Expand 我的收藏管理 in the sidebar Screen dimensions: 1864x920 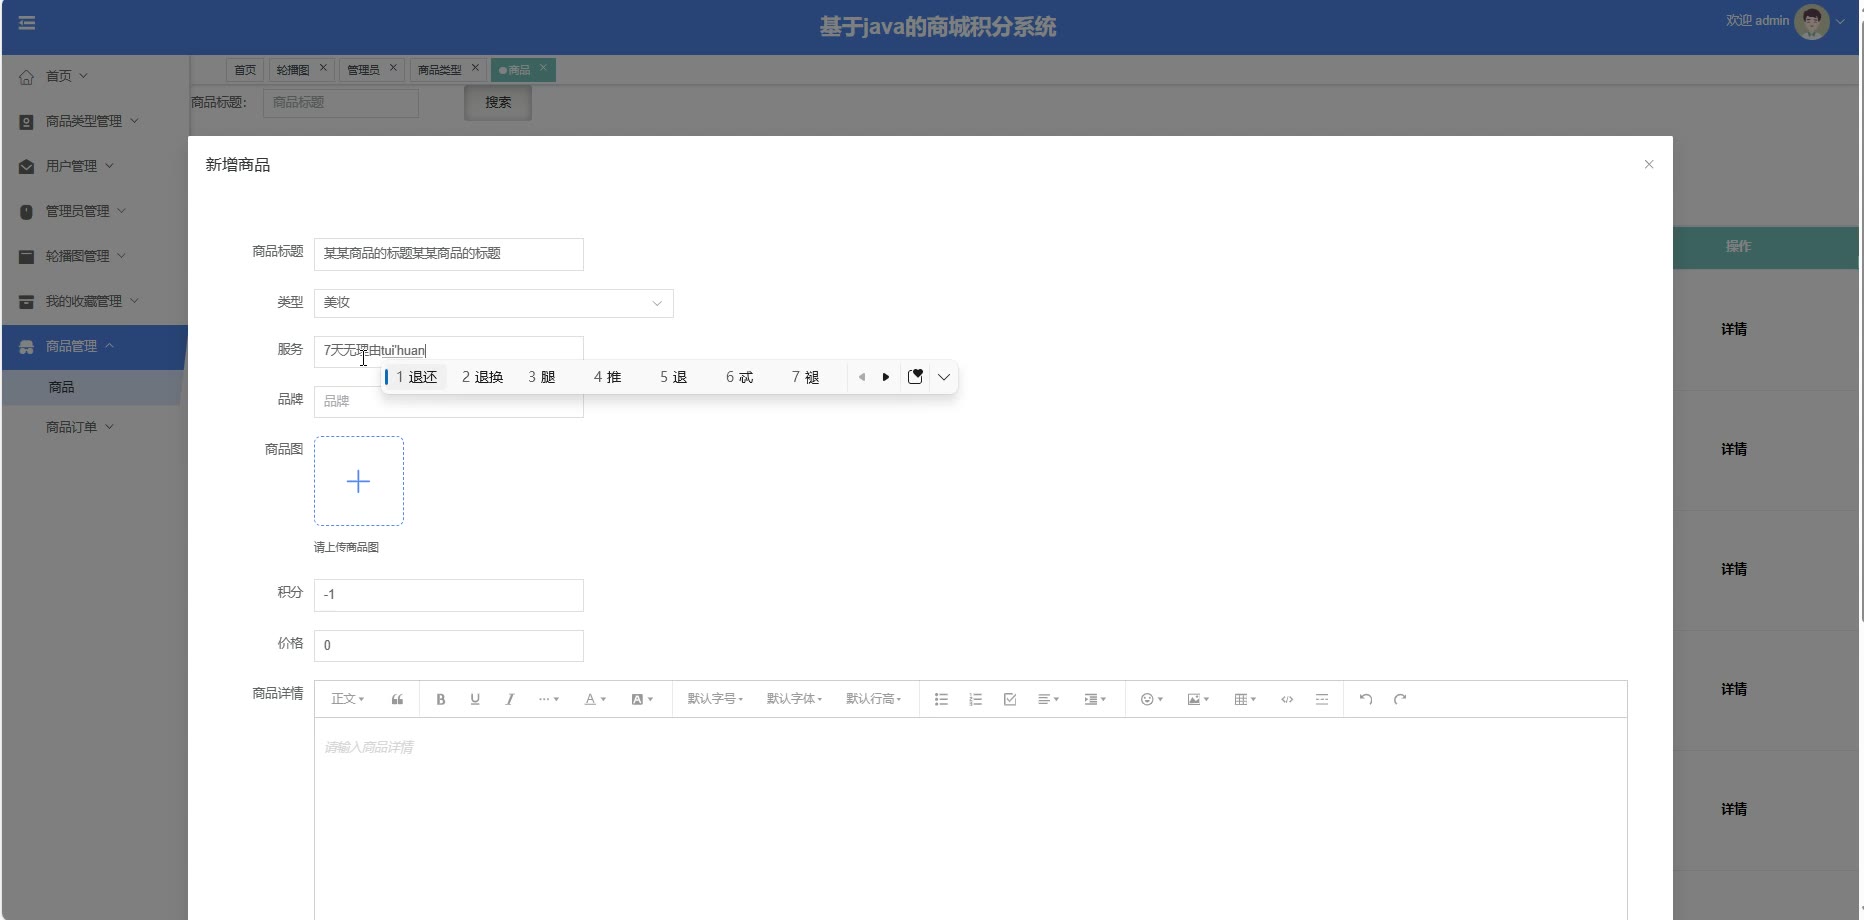click(x=94, y=301)
